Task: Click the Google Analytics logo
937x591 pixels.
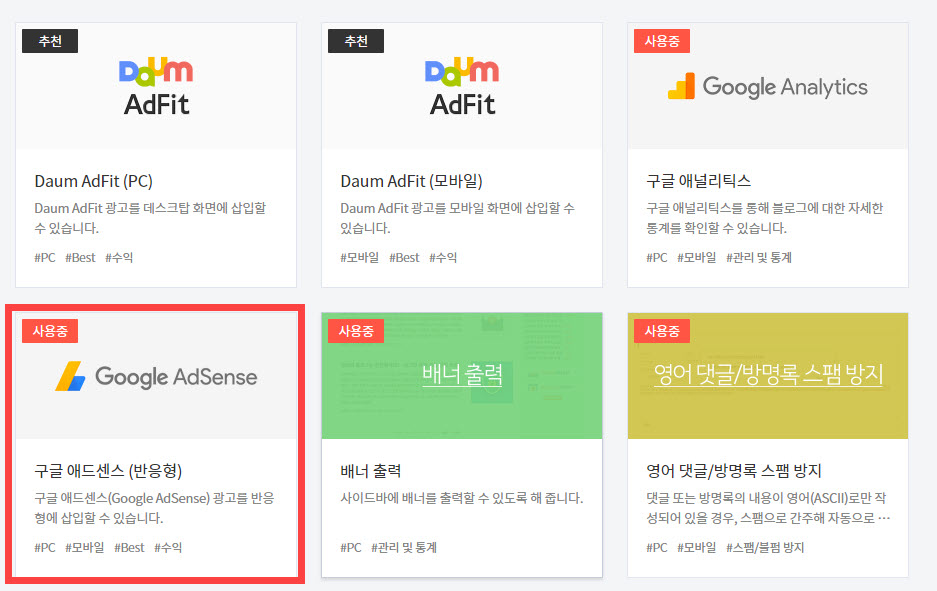Action: click(x=768, y=87)
